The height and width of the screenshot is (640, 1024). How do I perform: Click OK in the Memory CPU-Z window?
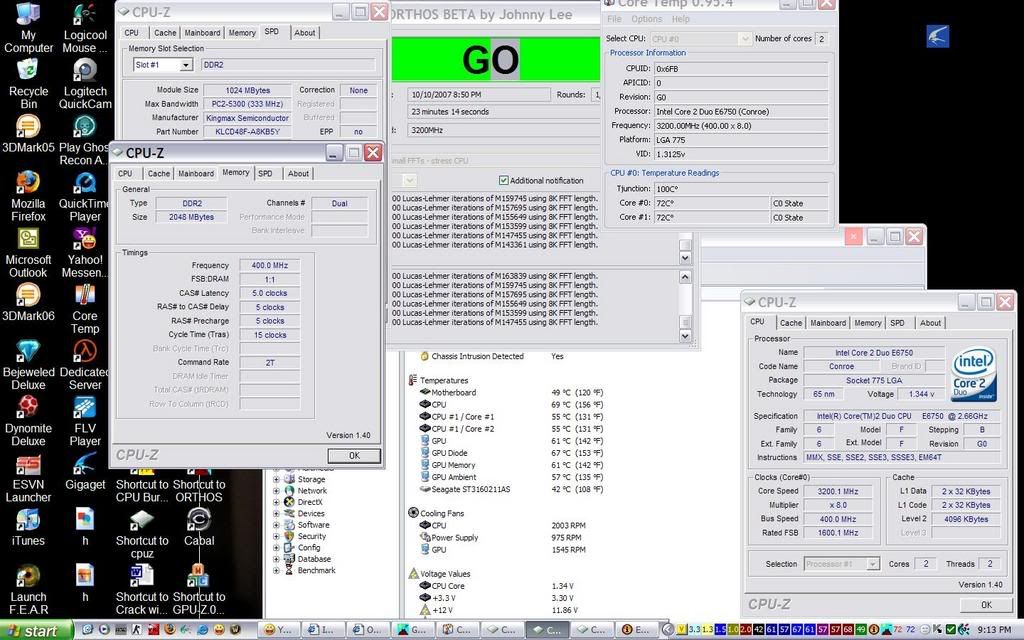click(354, 456)
